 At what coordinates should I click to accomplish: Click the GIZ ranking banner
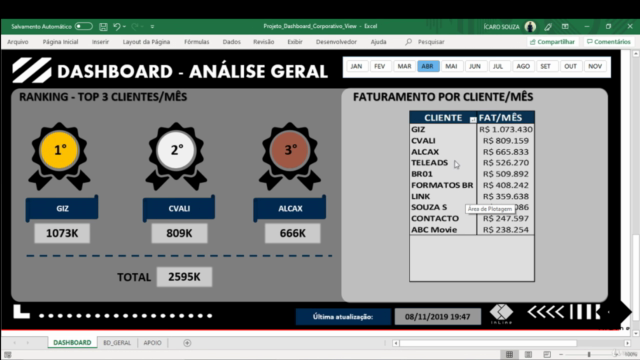(x=62, y=208)
